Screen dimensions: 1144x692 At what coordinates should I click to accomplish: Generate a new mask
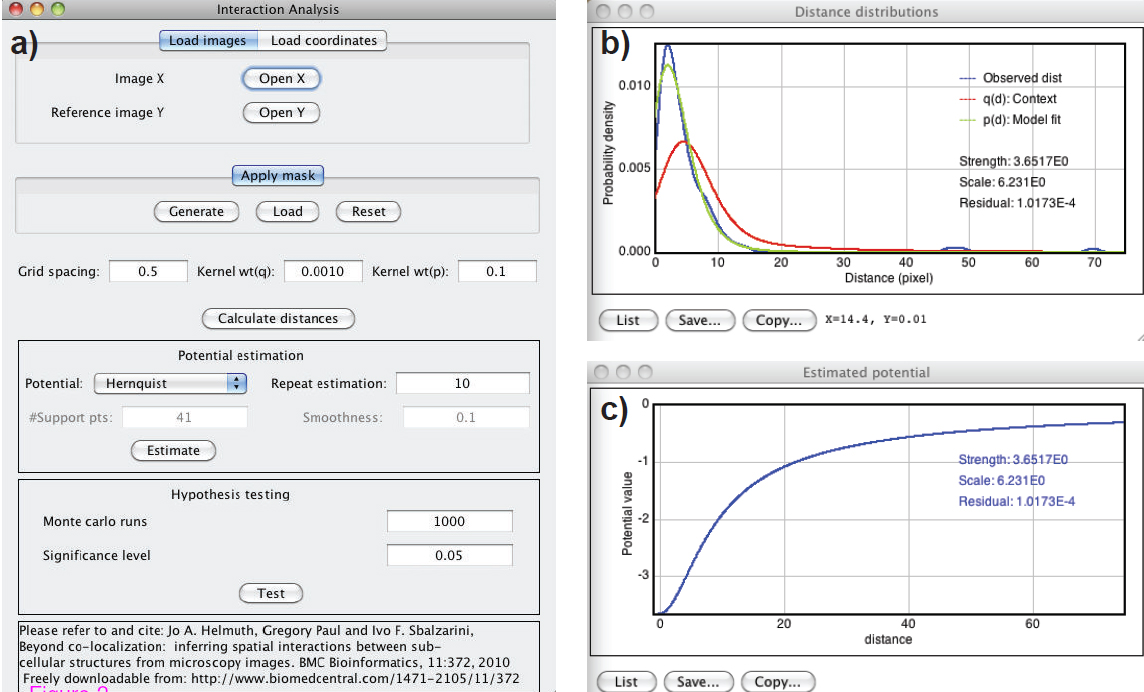click(196, 212)
